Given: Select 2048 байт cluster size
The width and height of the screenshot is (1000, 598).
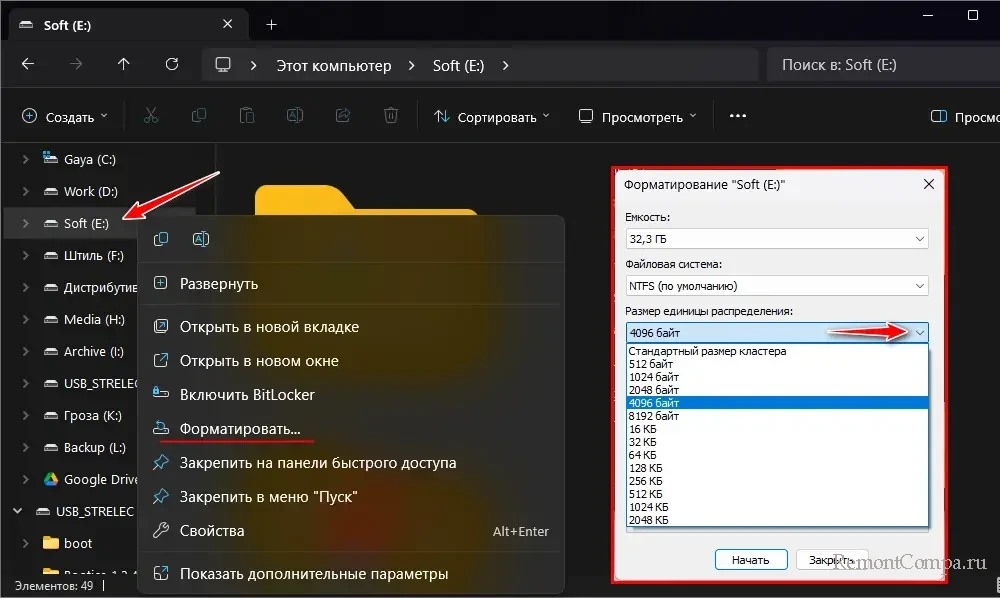Looking at the screenshot, I should (777, 390).
